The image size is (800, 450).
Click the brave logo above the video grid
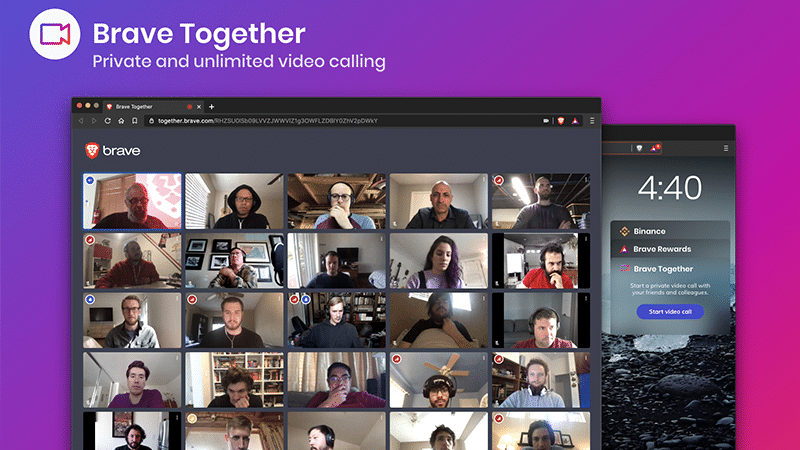click(x=113, y=151)
